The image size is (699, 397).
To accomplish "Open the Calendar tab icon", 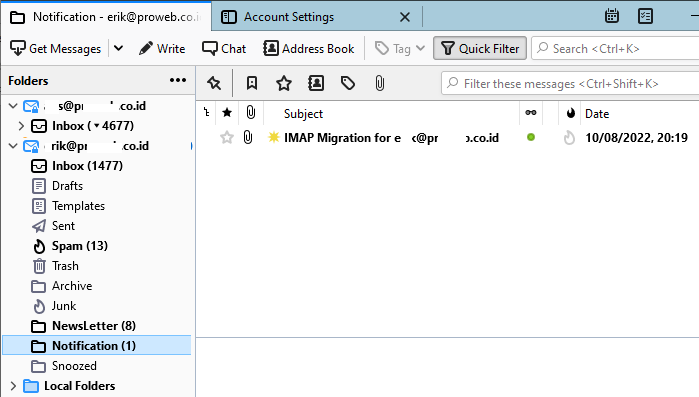I will (x=612, y=16).
